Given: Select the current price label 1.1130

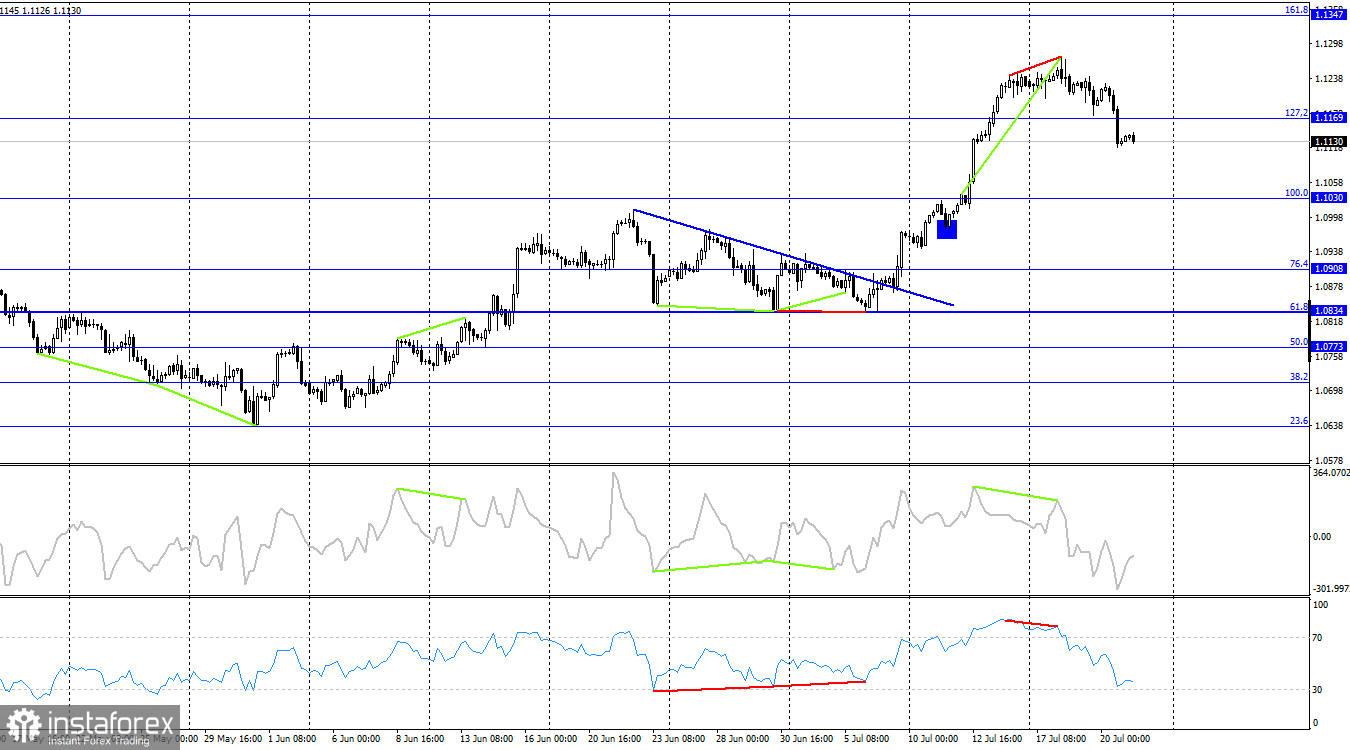Looking at the screenshot, I should pos(1329,142).
